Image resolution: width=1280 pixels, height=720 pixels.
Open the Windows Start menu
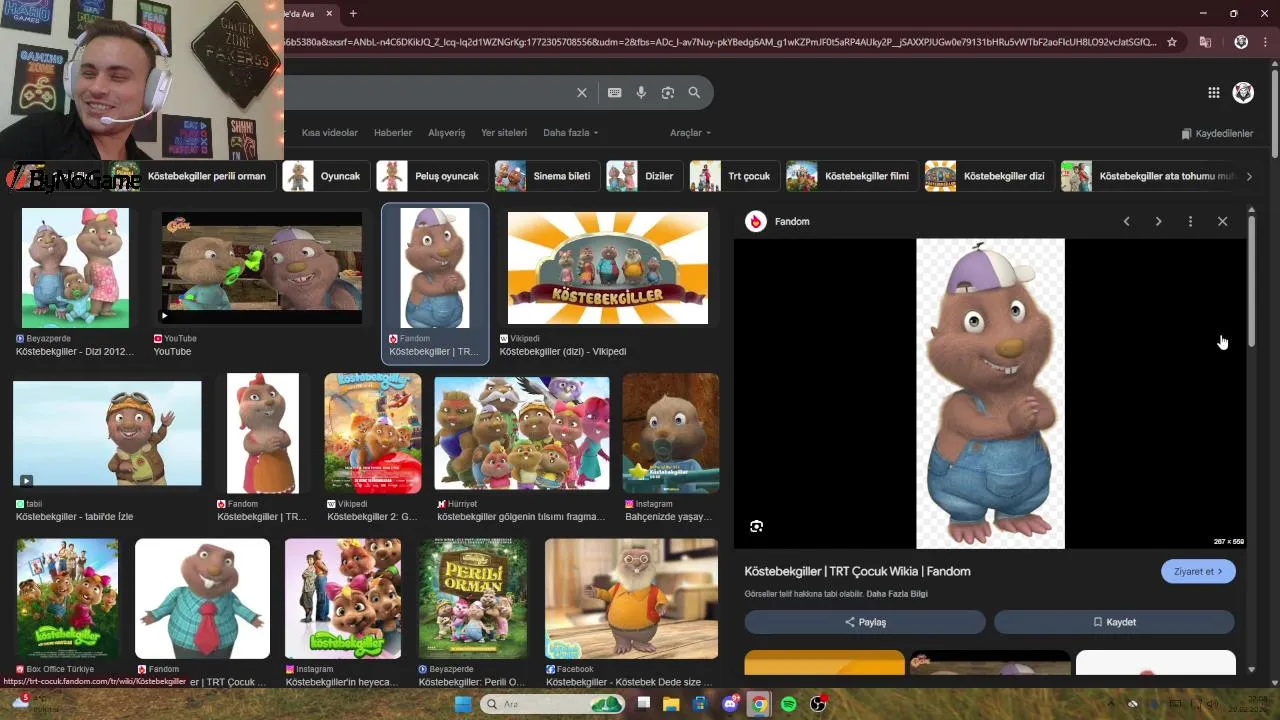click(x=463, y=704)
